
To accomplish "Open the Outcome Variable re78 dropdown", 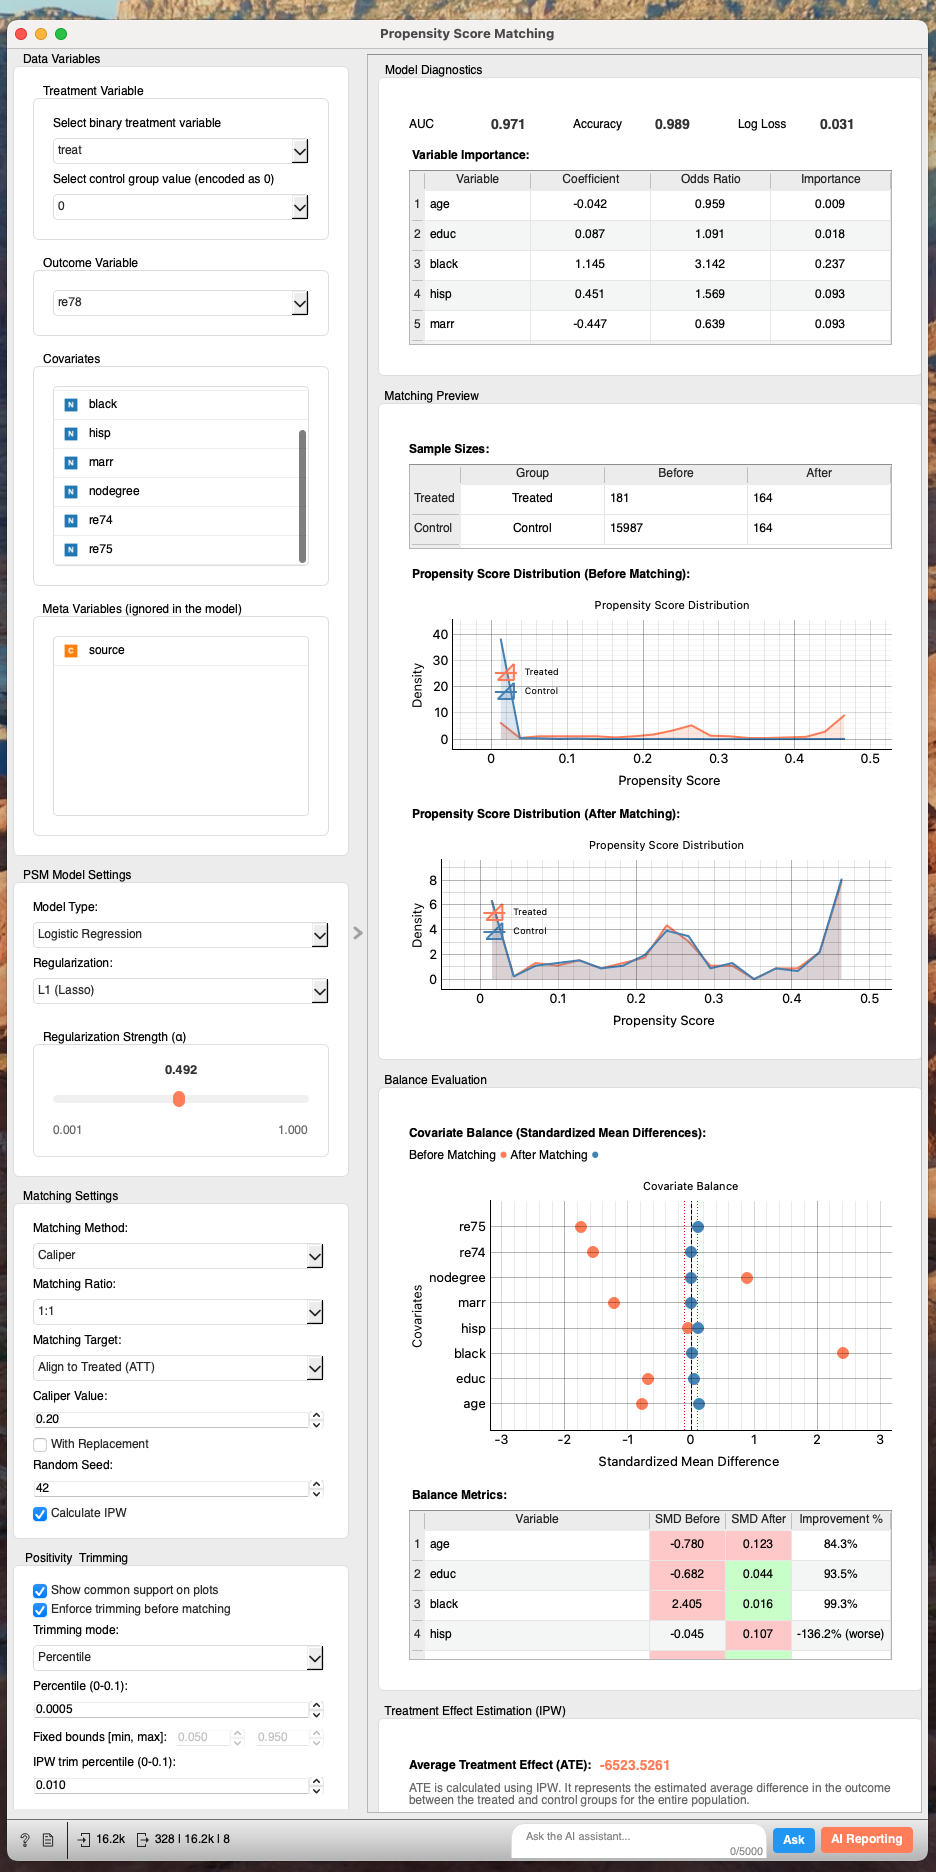I will point(180,302).
